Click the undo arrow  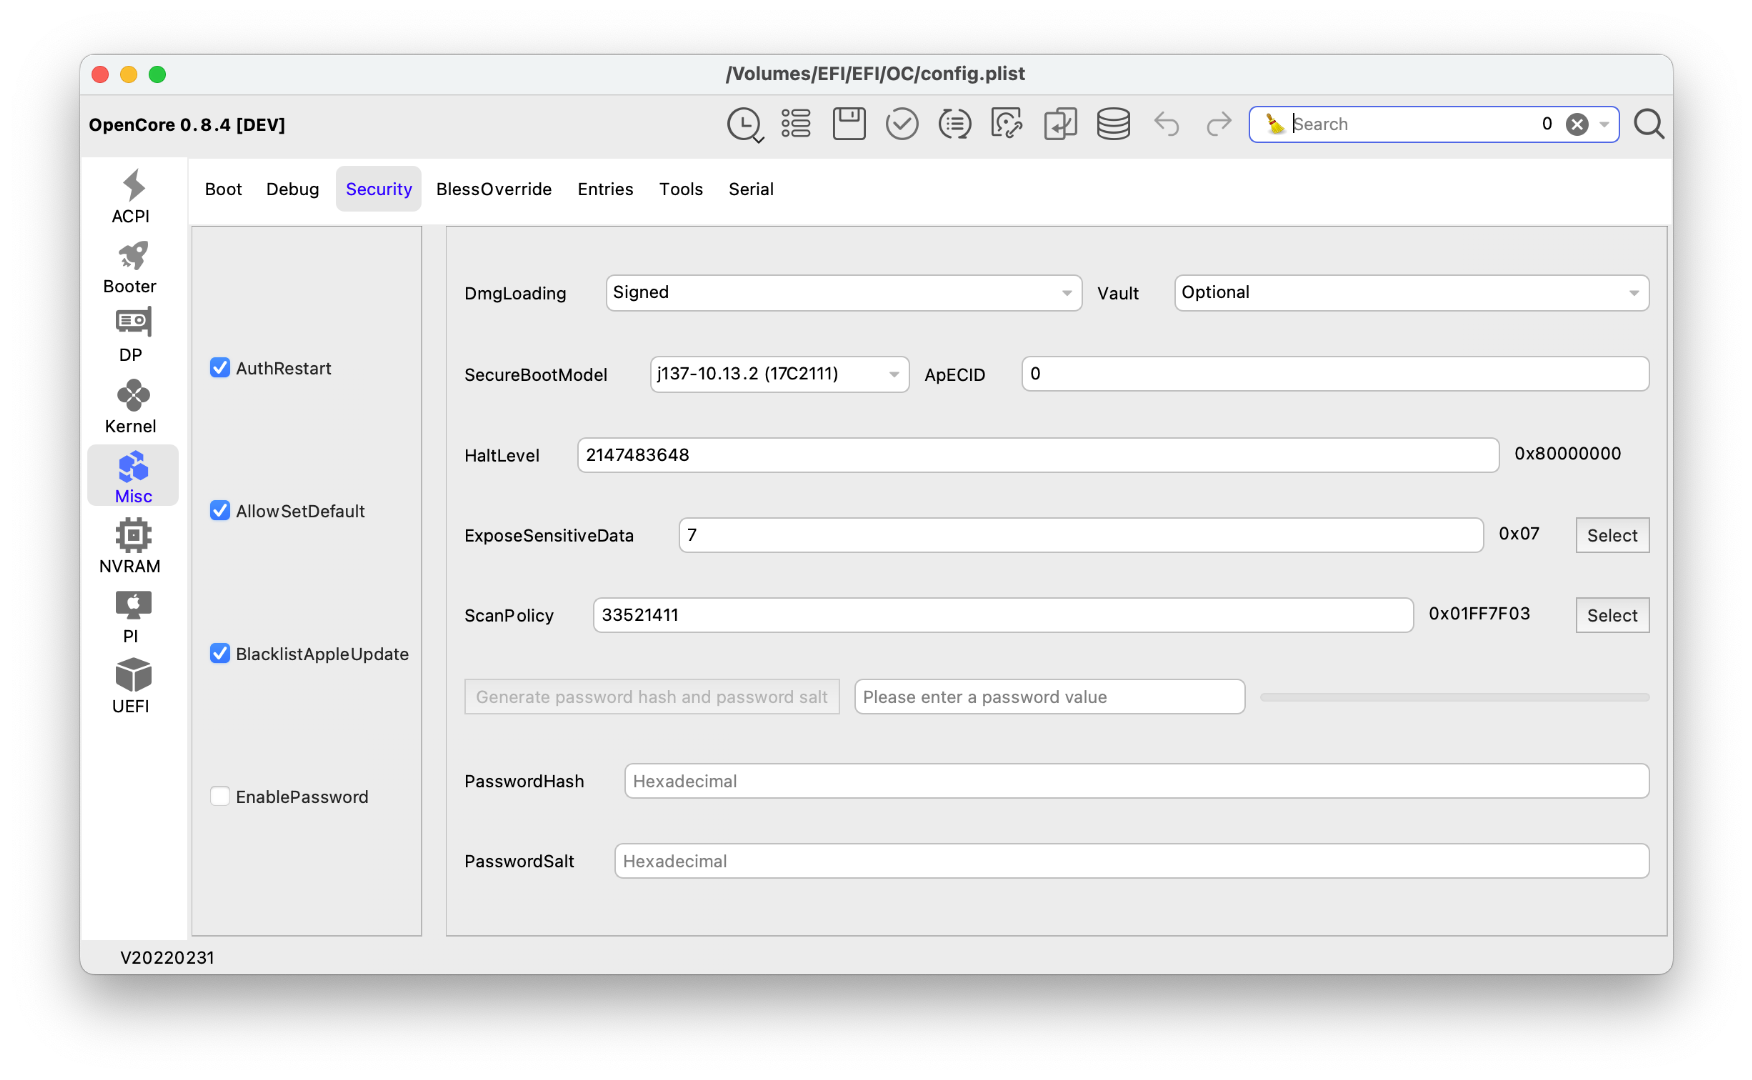1167,124
